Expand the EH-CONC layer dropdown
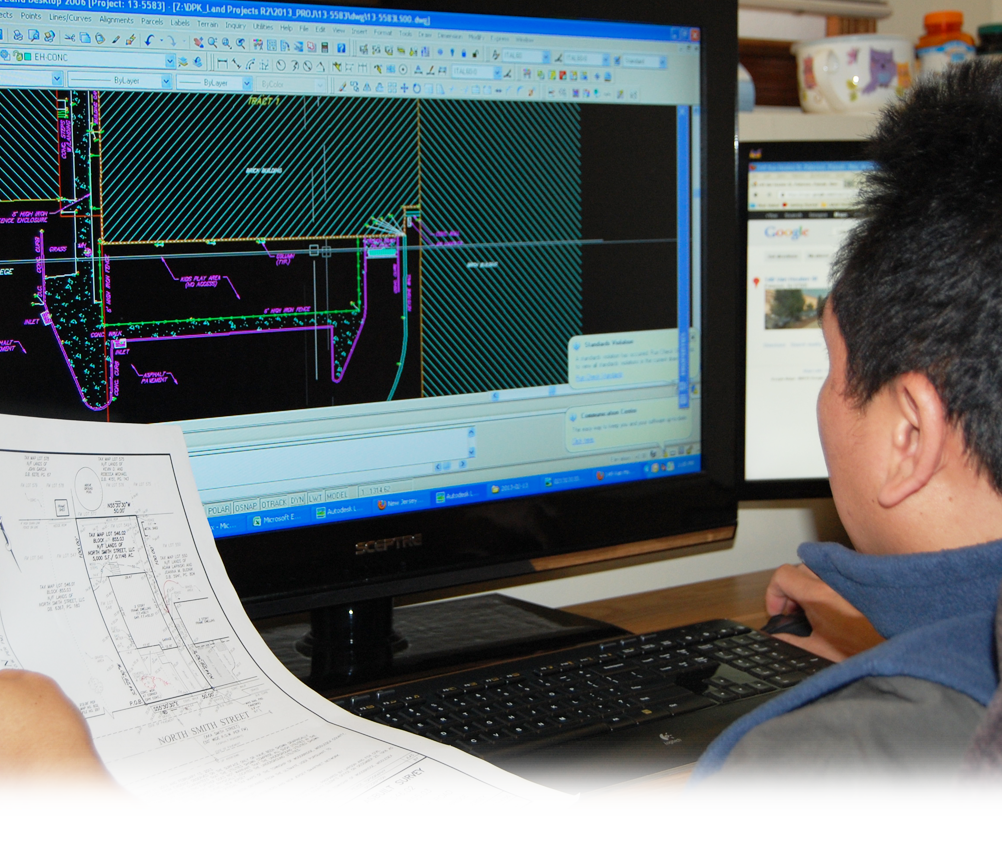Viewport: 1002px width, 857px height. pos(169,61)
